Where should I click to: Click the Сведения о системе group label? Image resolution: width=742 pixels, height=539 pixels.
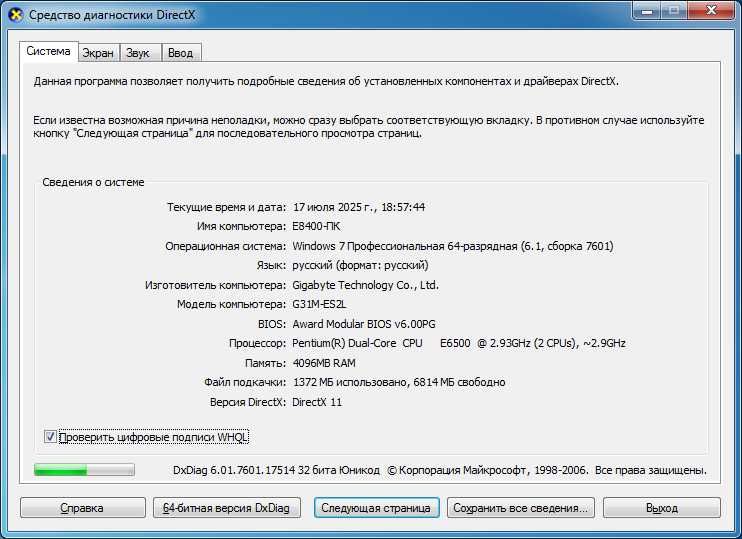pyautogui.click(x=93, y=182)
